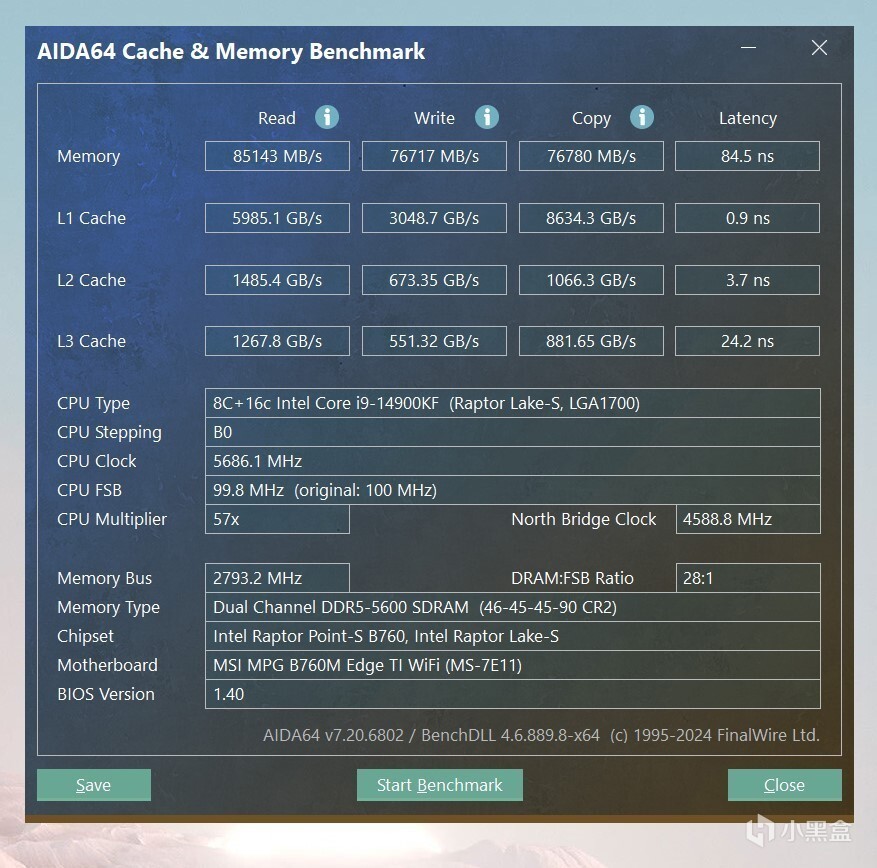Click the CPU FSB value 99.8 MHz
This screenshot has width=877, height=868.
click(513, 490)
